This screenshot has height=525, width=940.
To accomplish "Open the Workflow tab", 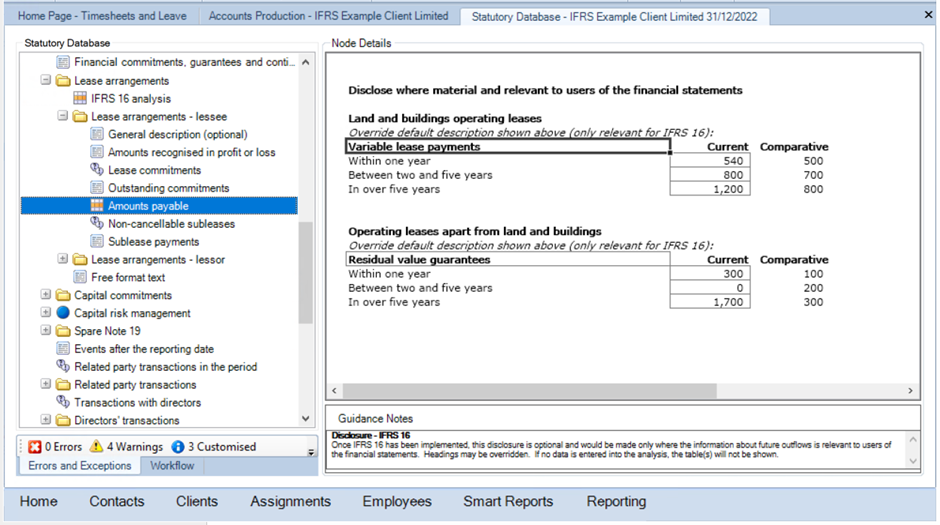I will [172, 466].
